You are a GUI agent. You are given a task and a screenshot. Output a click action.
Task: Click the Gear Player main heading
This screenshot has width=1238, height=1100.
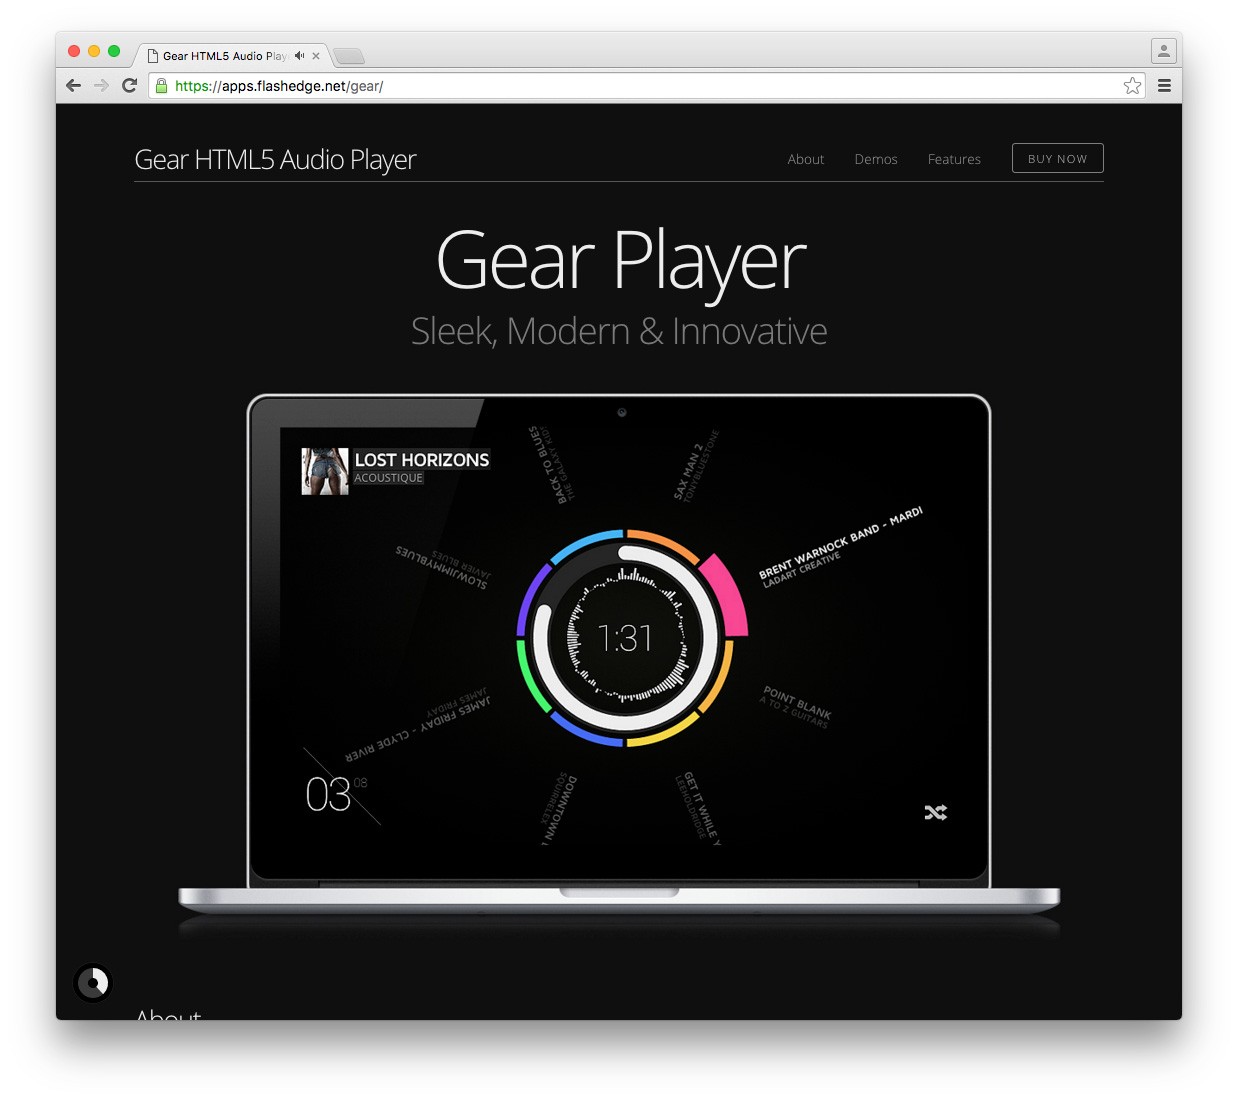tap(620, 262)
